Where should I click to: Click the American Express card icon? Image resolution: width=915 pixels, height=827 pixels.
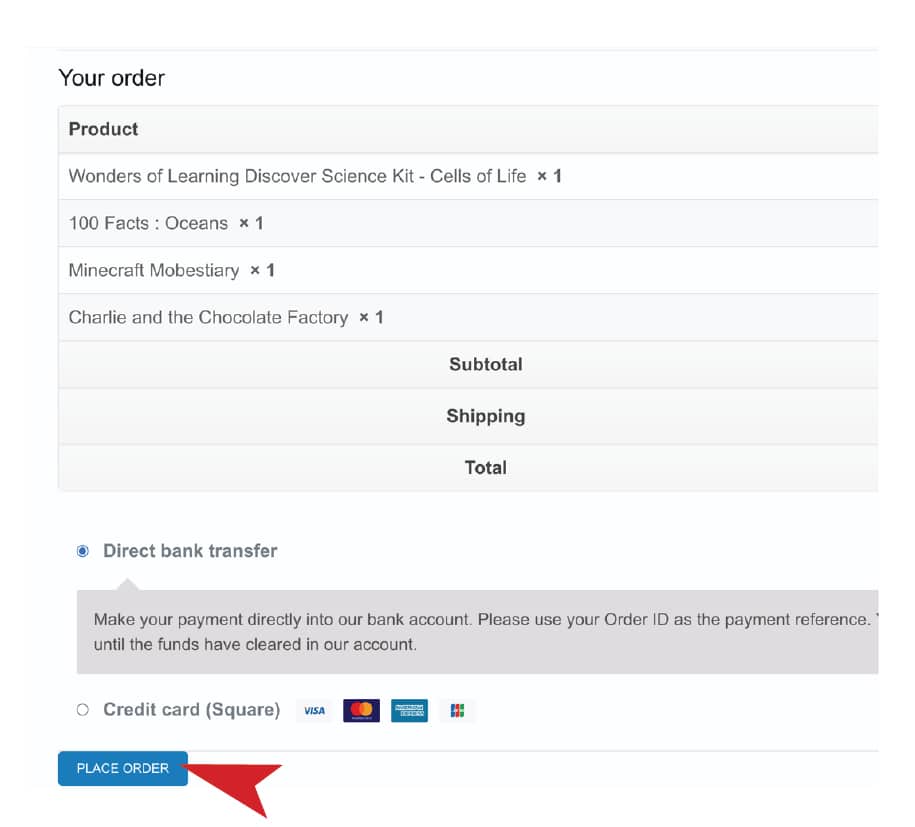409,710
